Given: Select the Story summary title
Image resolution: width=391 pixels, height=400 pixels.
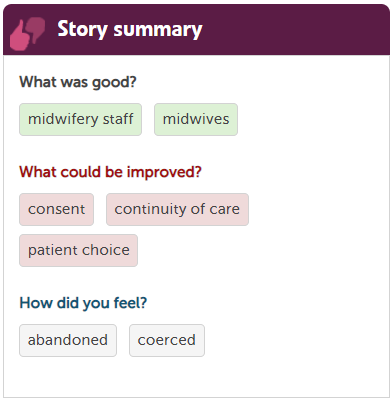Looking at the screenshot, I should coord(130,29).
